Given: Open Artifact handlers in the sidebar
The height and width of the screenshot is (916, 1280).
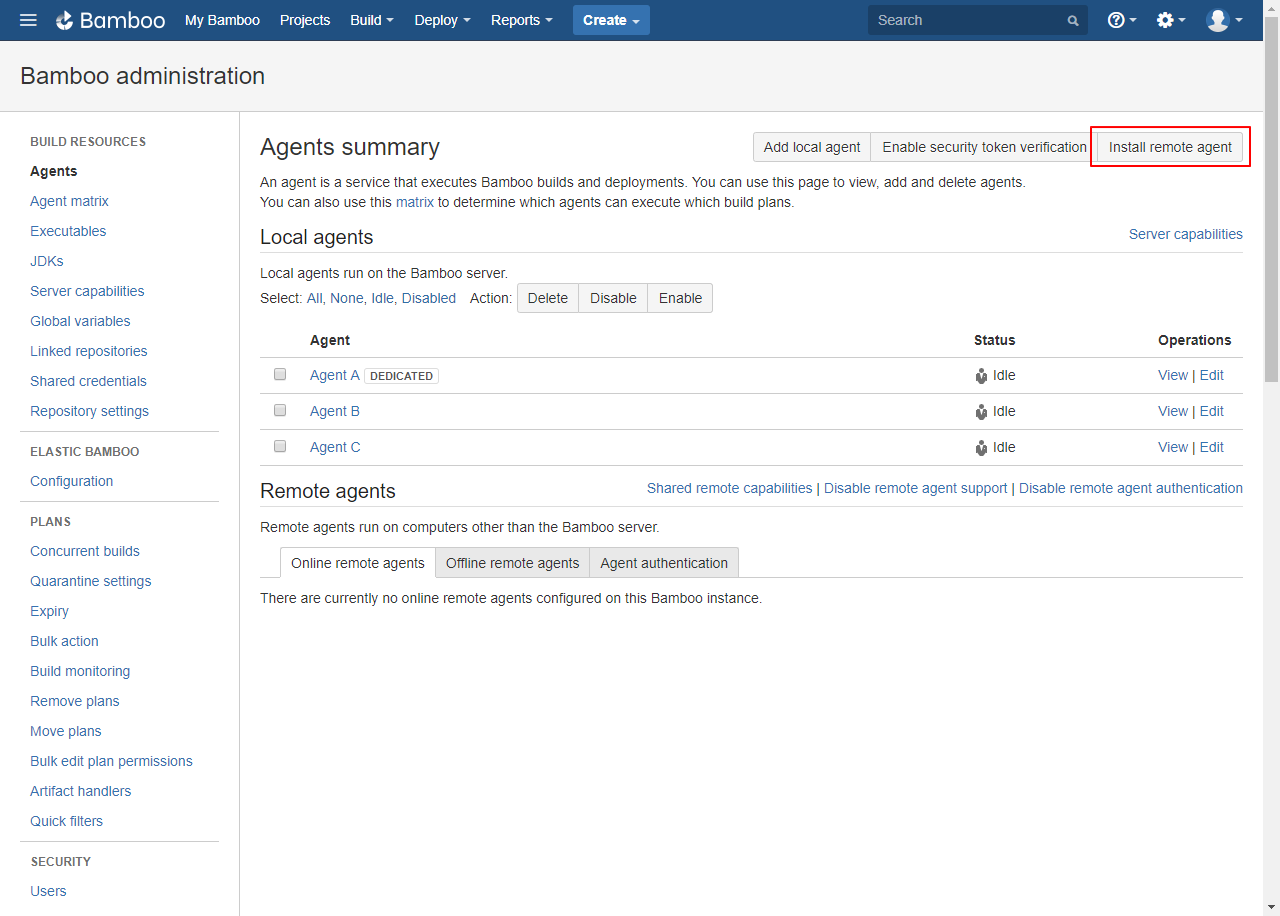Looking at the screenshot, I should pos(80,791).
